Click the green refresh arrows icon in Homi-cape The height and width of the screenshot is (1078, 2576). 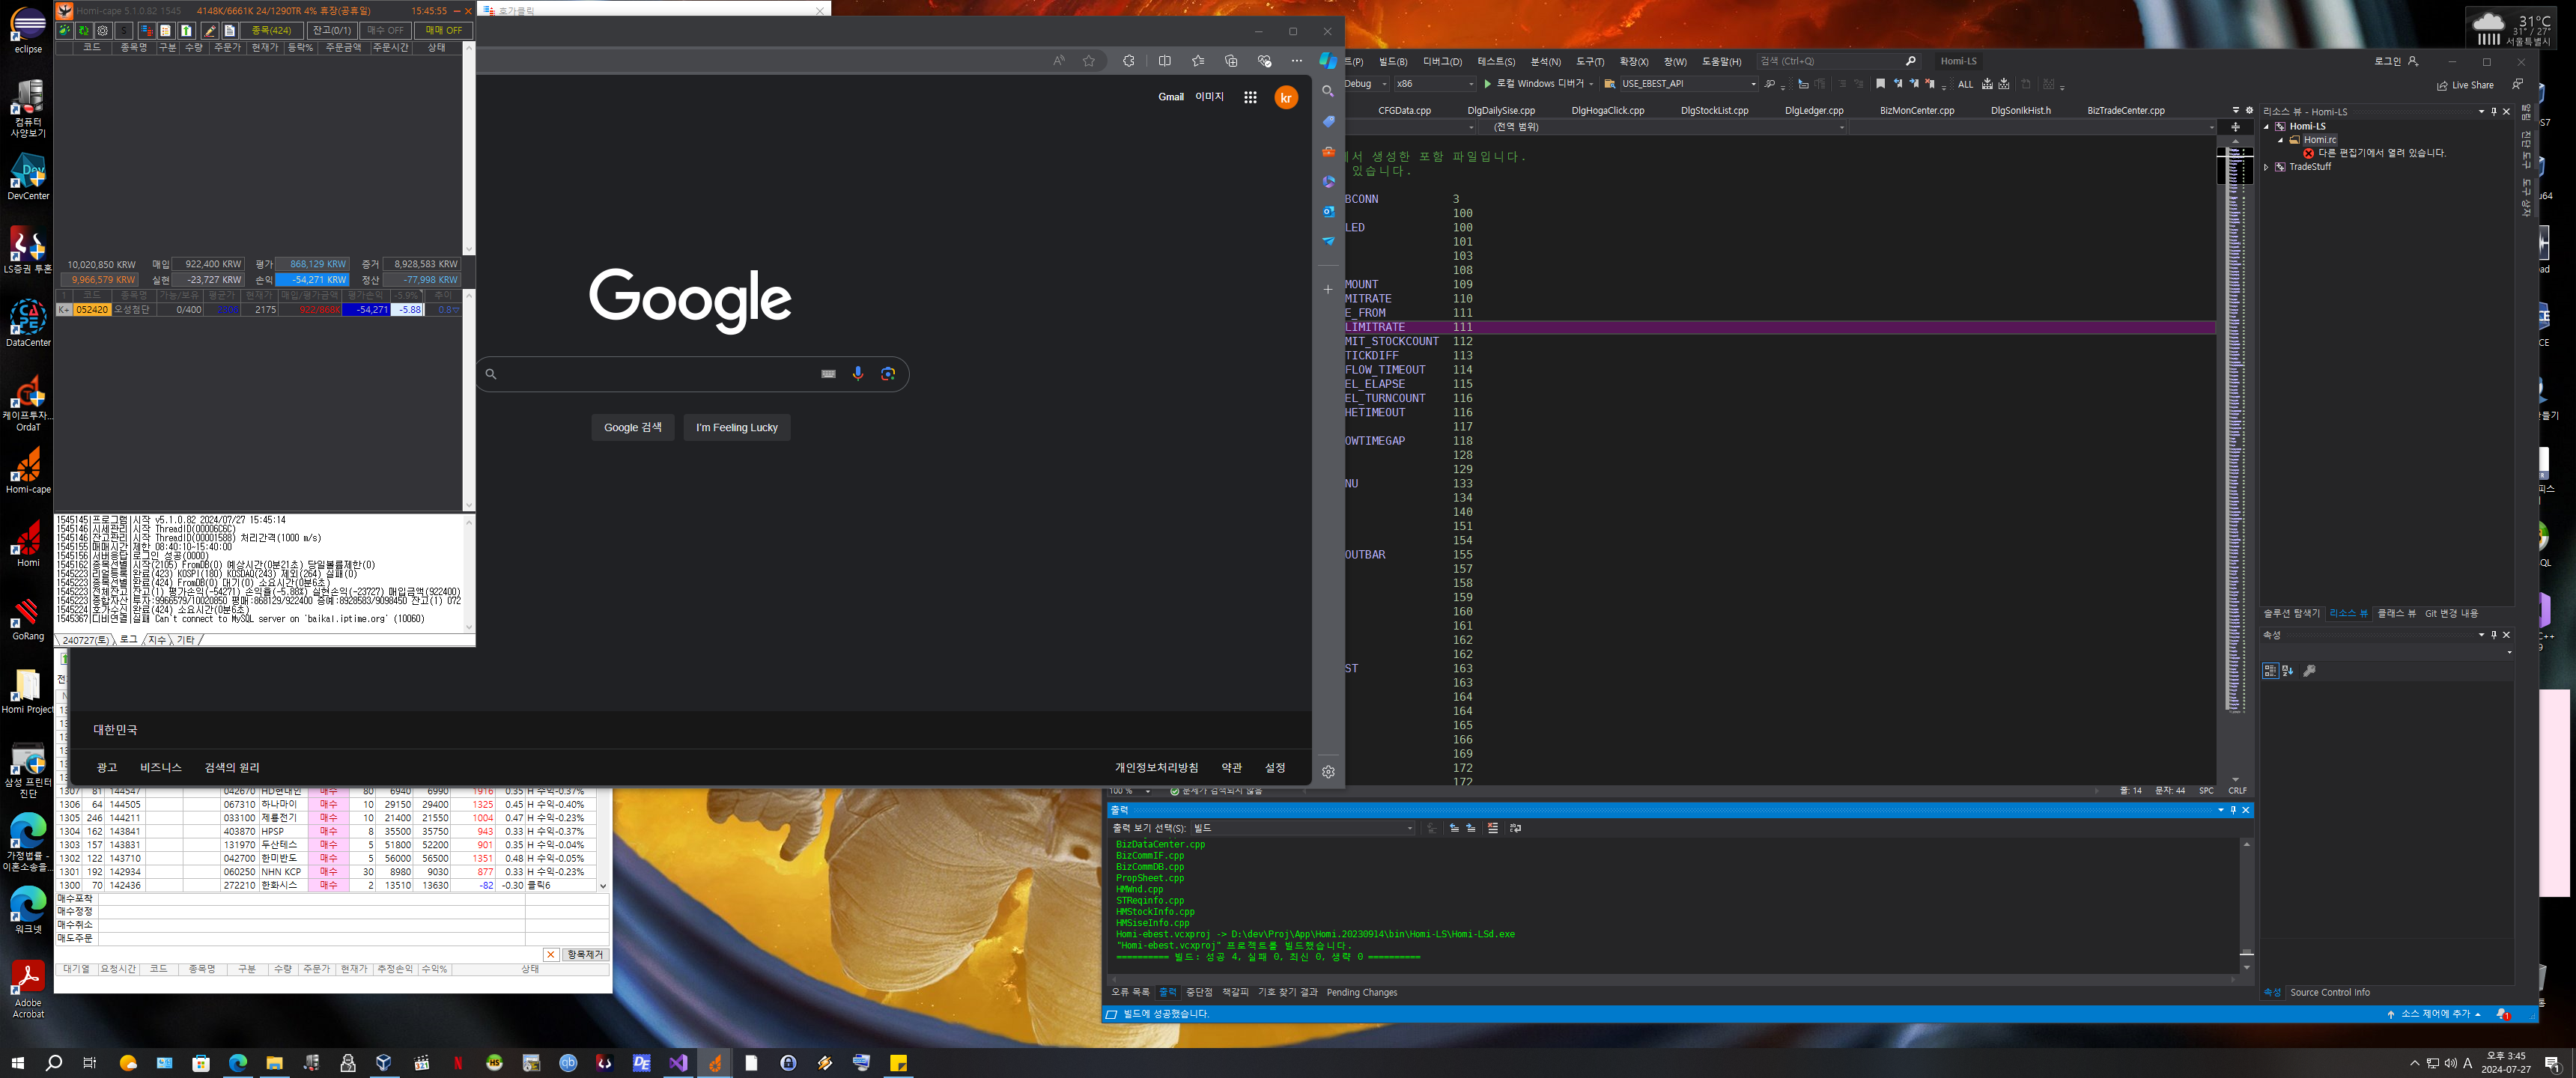83,31
